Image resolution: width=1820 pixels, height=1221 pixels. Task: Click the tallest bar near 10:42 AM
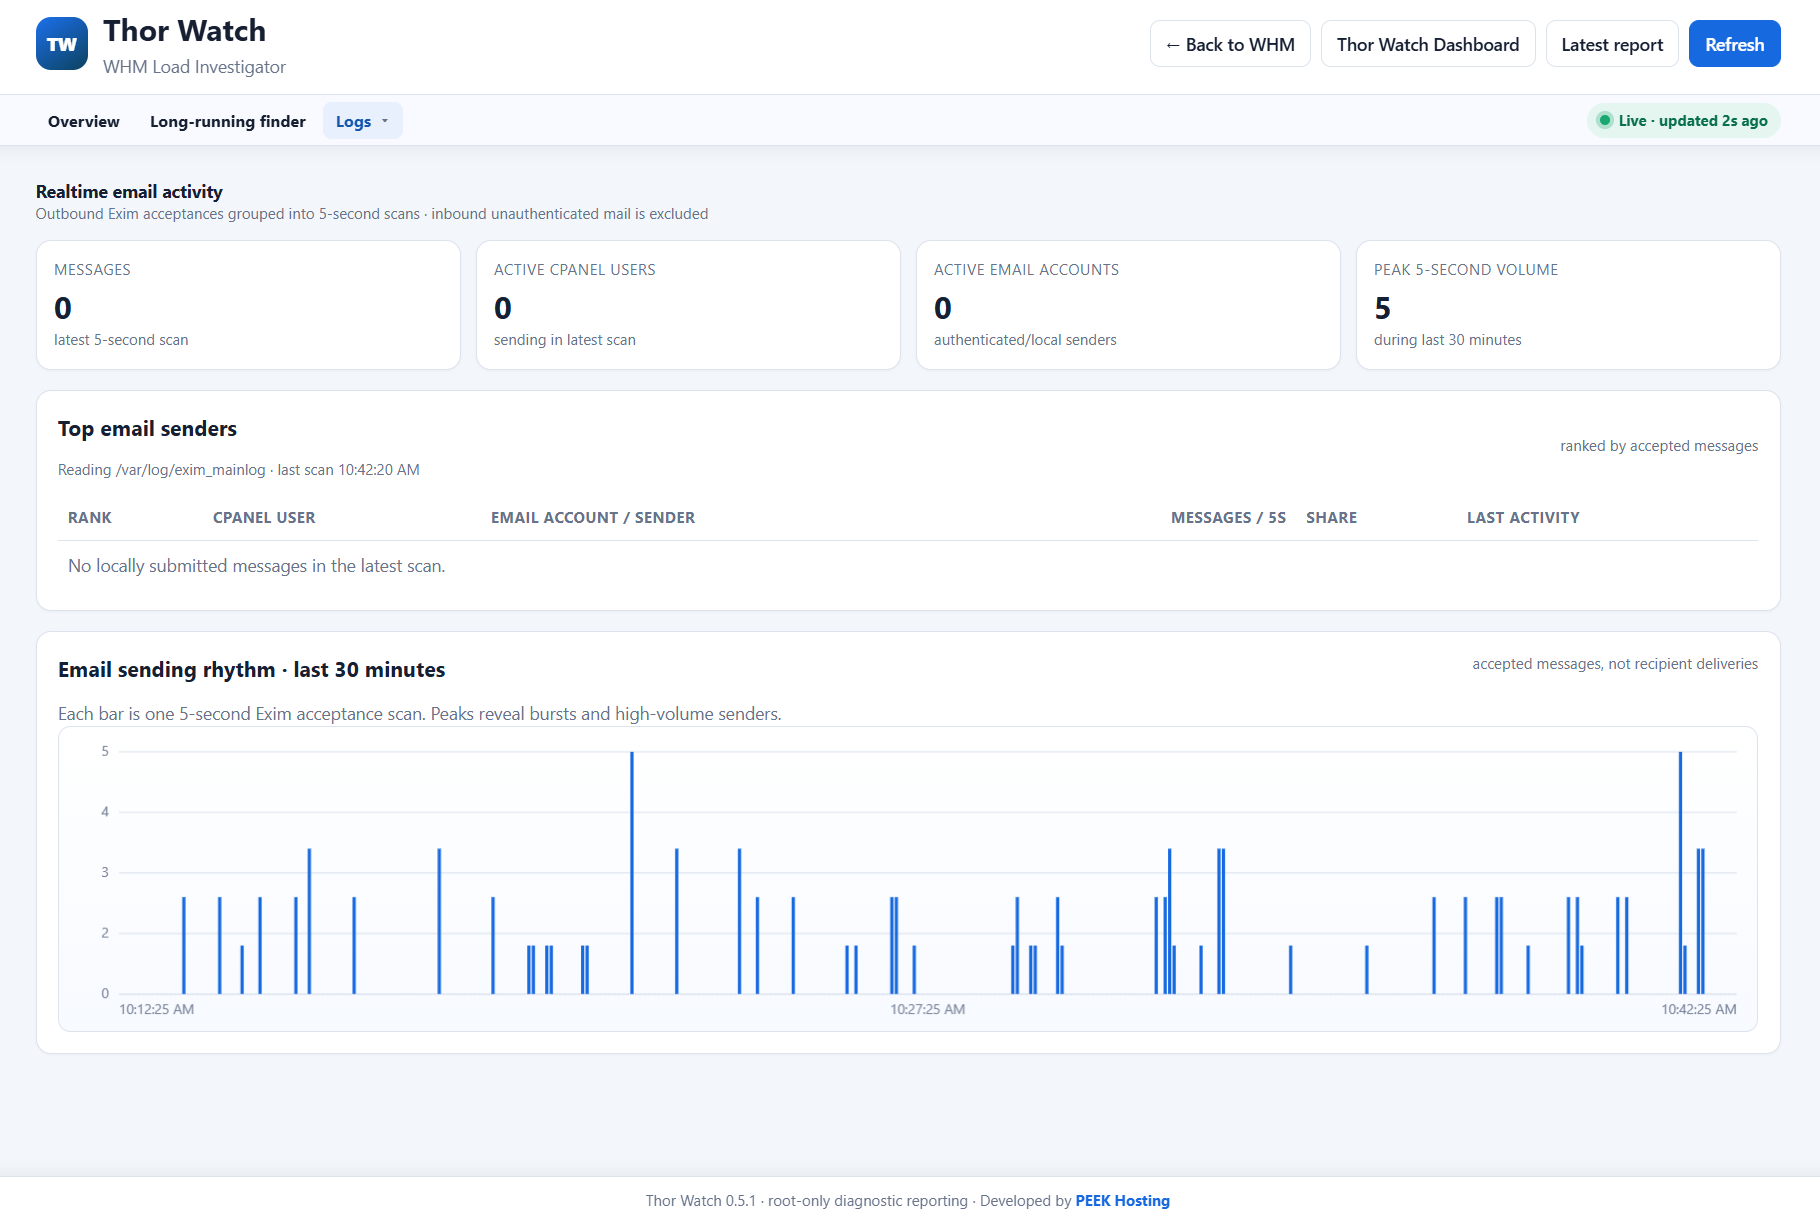tap(1680, 872)
